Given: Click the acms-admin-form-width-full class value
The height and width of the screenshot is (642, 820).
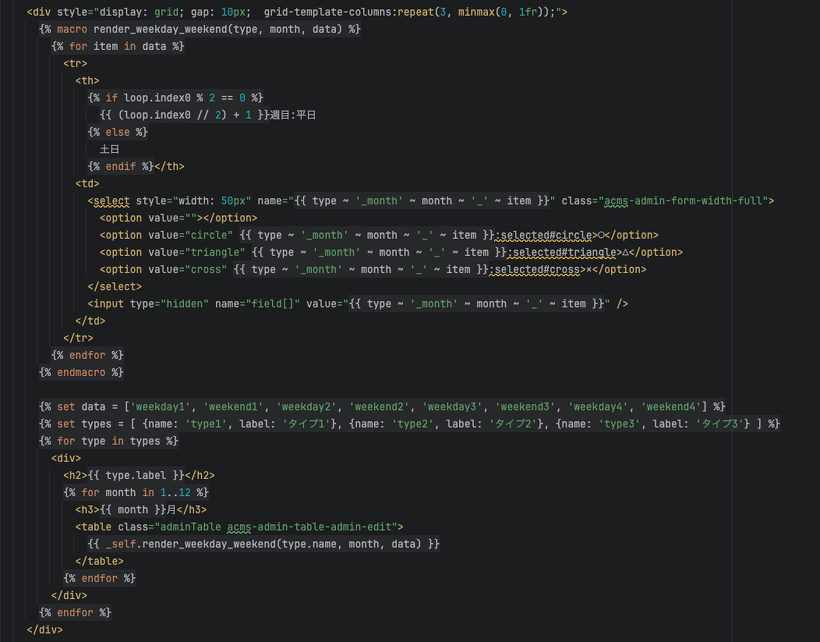Looking at the screenshot, I should coord(686,201).
